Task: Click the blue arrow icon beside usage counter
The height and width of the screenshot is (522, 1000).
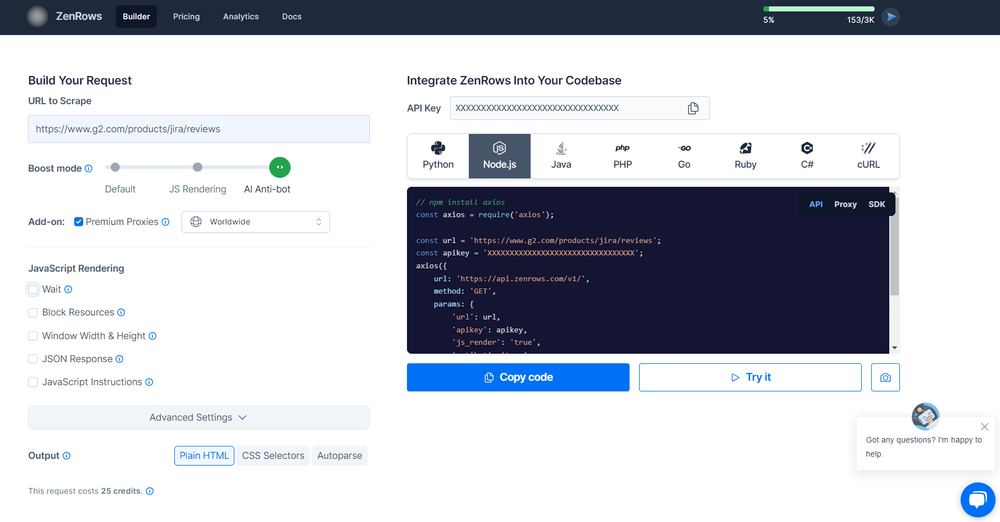Action: tap(891, 17)
